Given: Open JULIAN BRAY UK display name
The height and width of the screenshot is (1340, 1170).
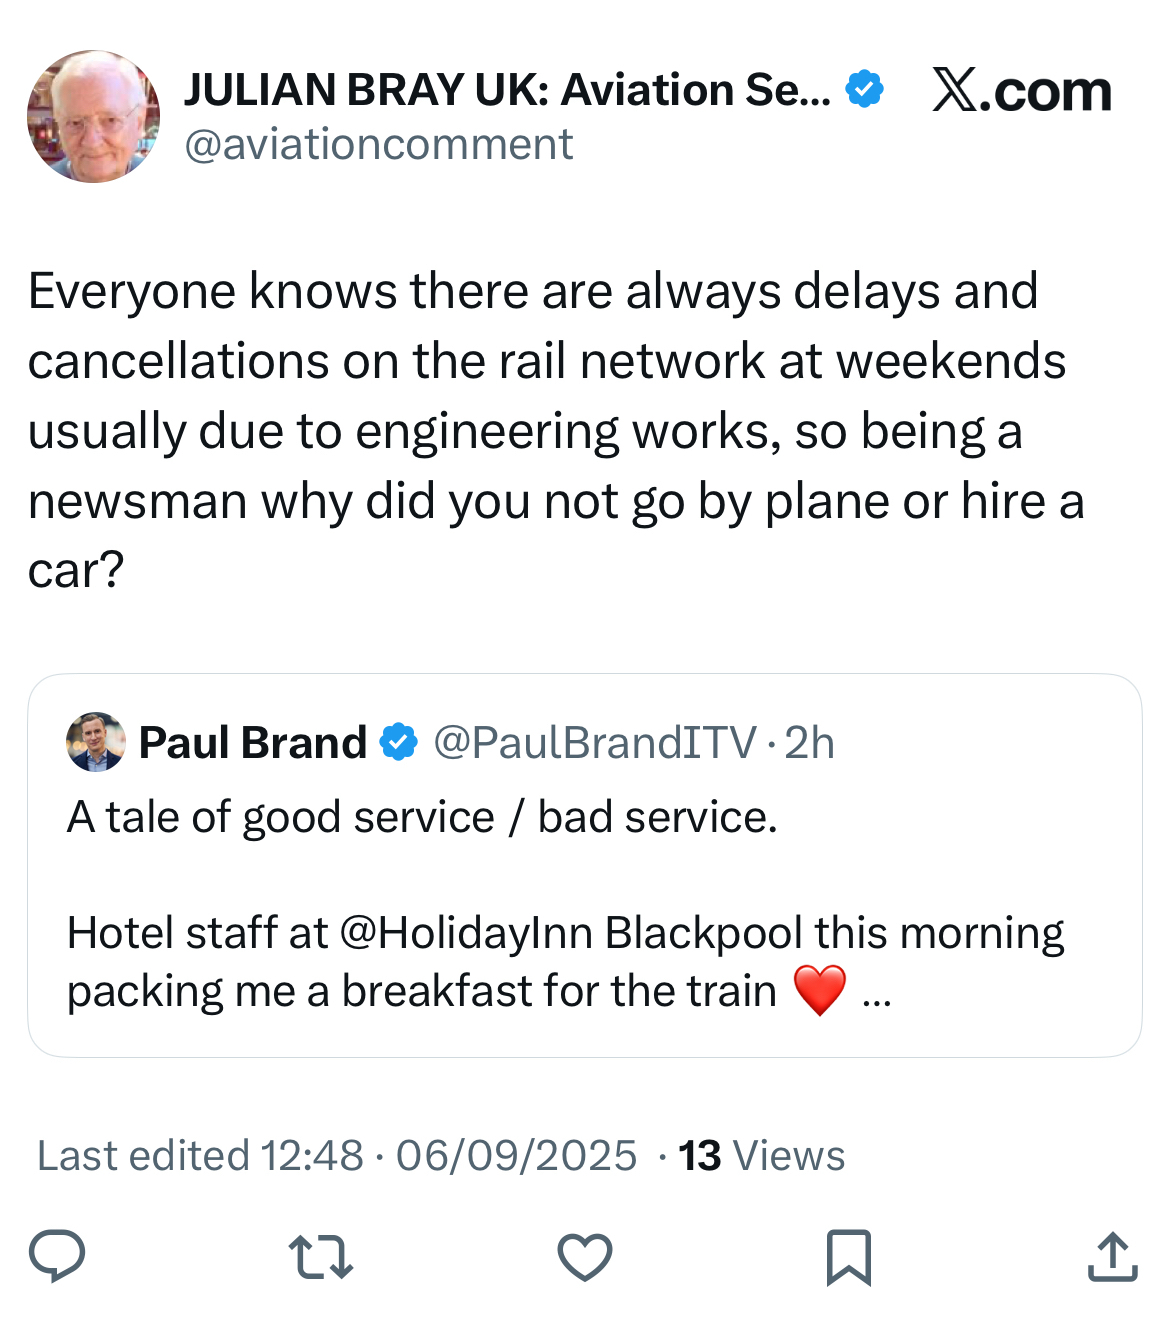Looking at the screenshot, I should (506, 90).
